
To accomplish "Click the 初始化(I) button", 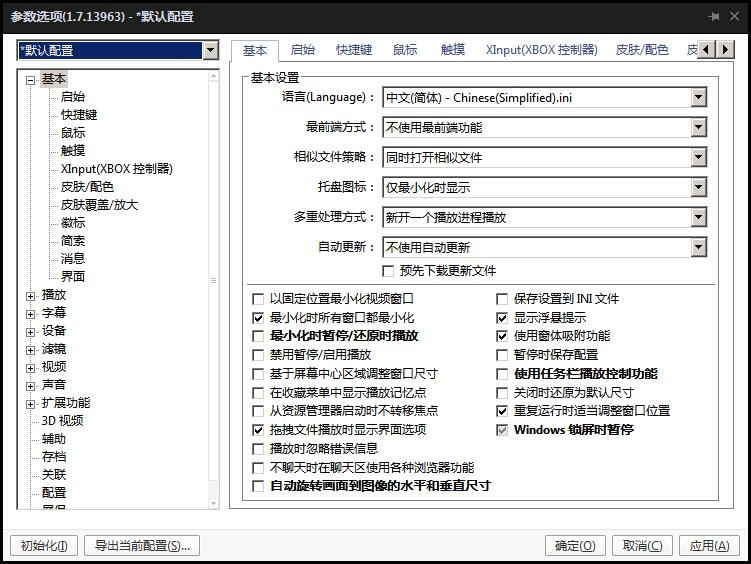I will pos(44,545).
